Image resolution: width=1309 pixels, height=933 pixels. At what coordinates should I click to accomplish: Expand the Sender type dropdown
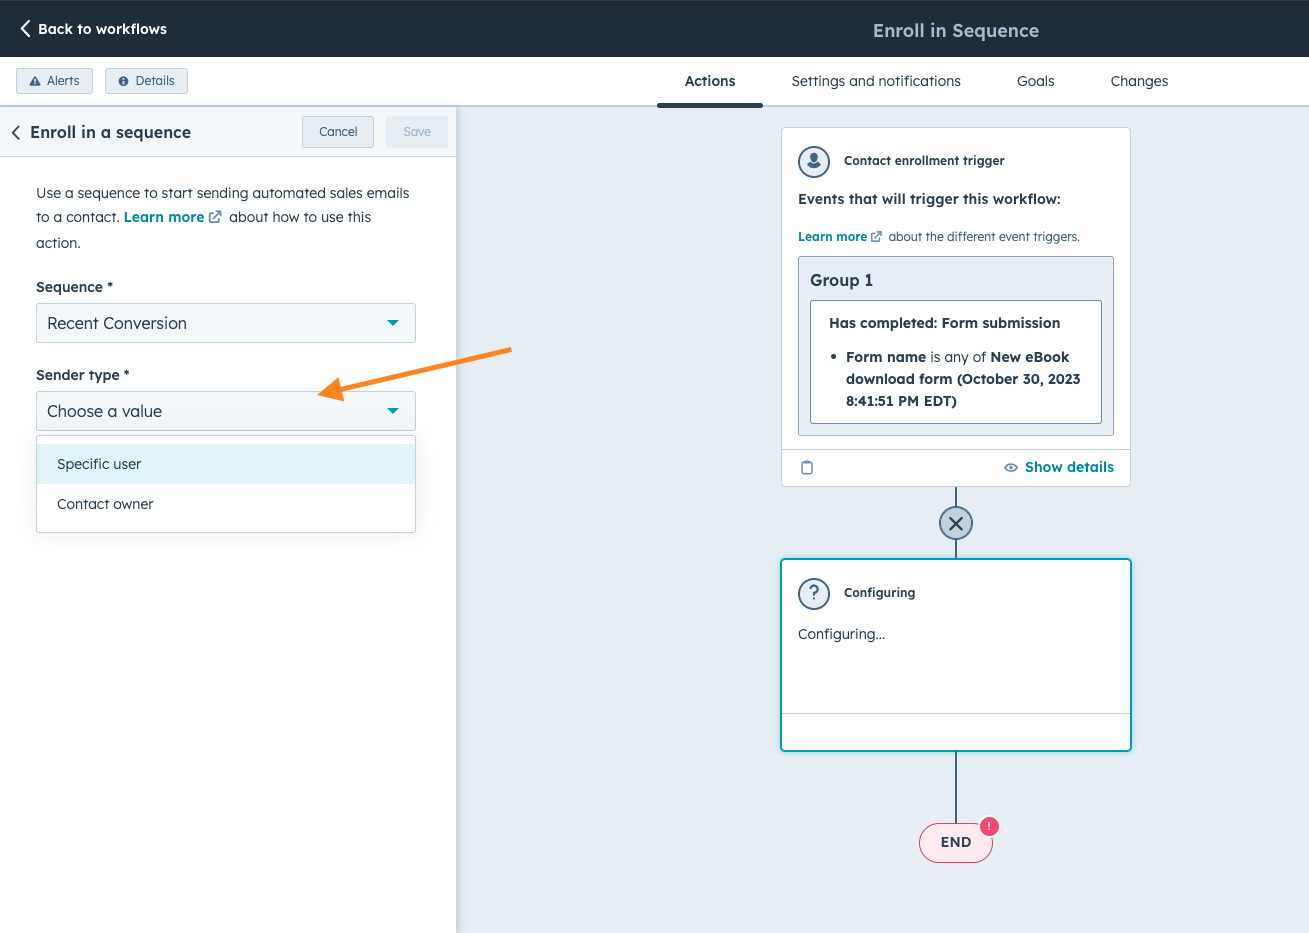point(225,411)
